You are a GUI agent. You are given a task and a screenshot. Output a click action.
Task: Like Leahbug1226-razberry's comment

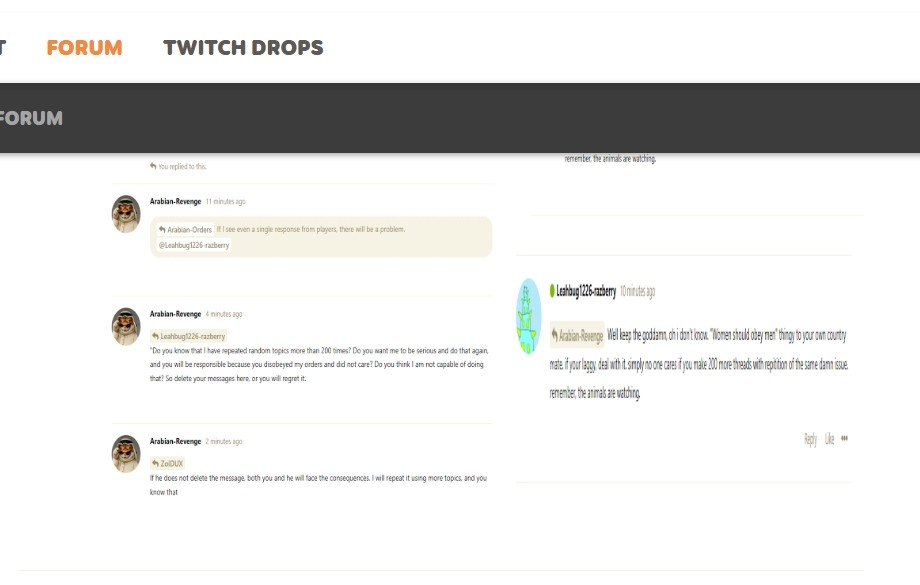click(829, 439)
